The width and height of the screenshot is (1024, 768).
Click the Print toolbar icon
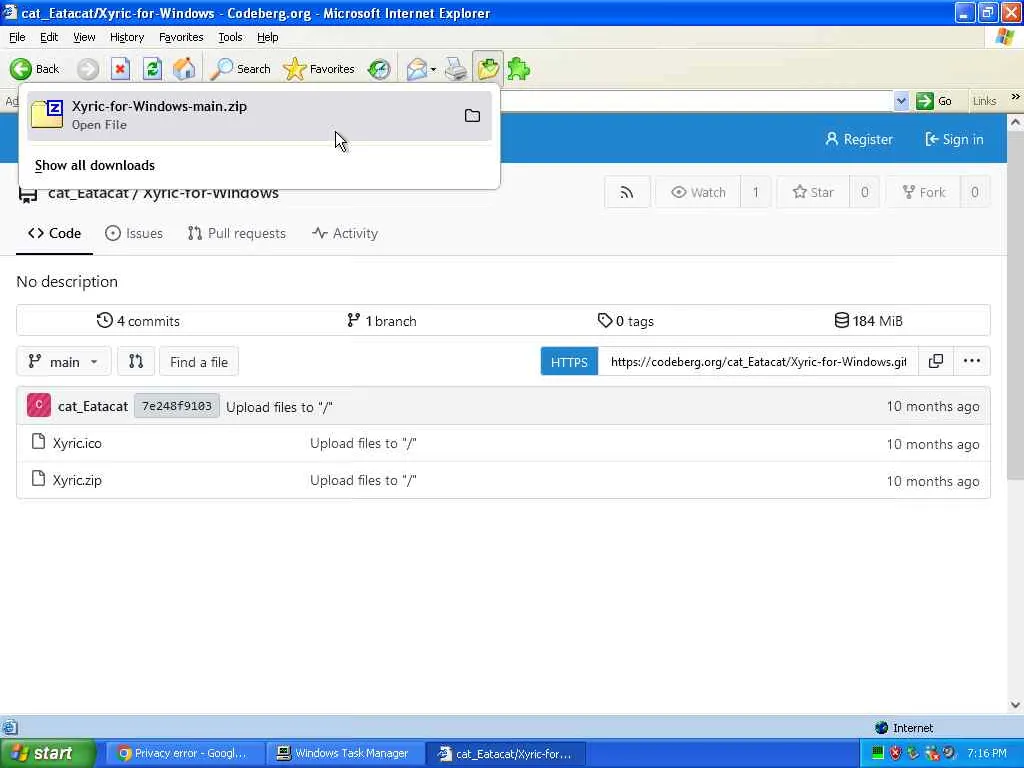456,69
